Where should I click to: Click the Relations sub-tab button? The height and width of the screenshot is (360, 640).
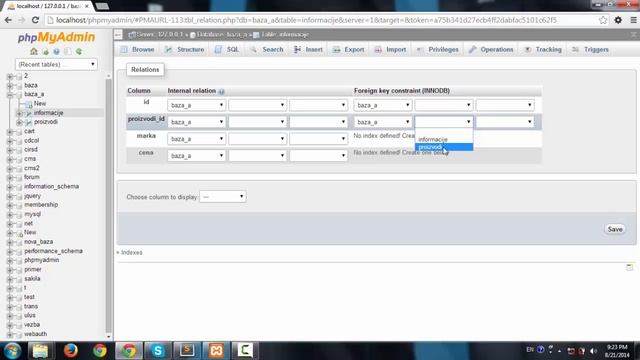pos(145,70)
